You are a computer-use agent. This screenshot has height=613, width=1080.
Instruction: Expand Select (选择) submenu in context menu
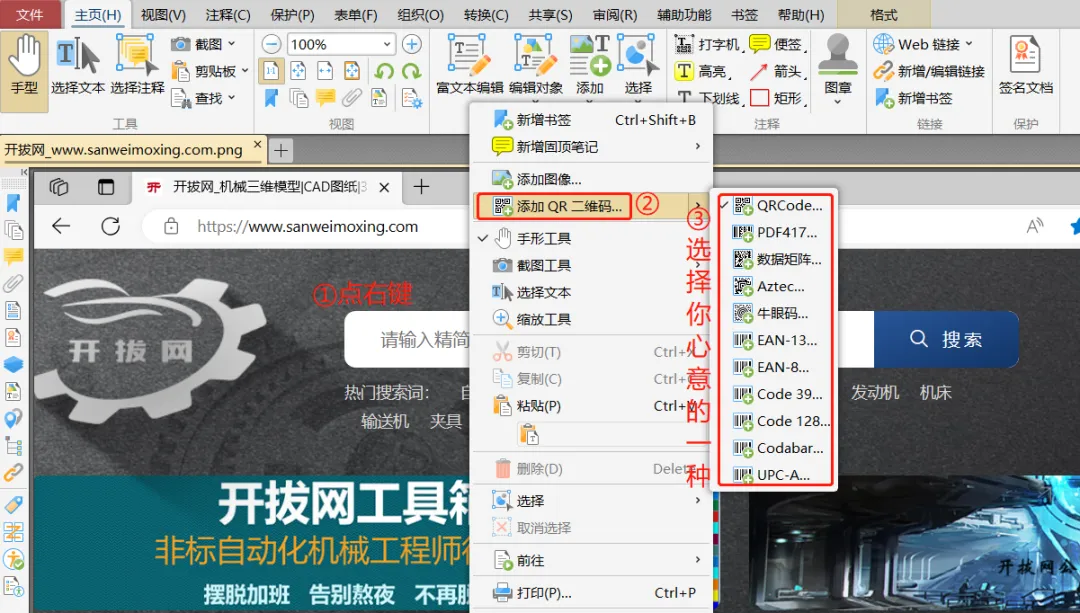tap(698, 500)
